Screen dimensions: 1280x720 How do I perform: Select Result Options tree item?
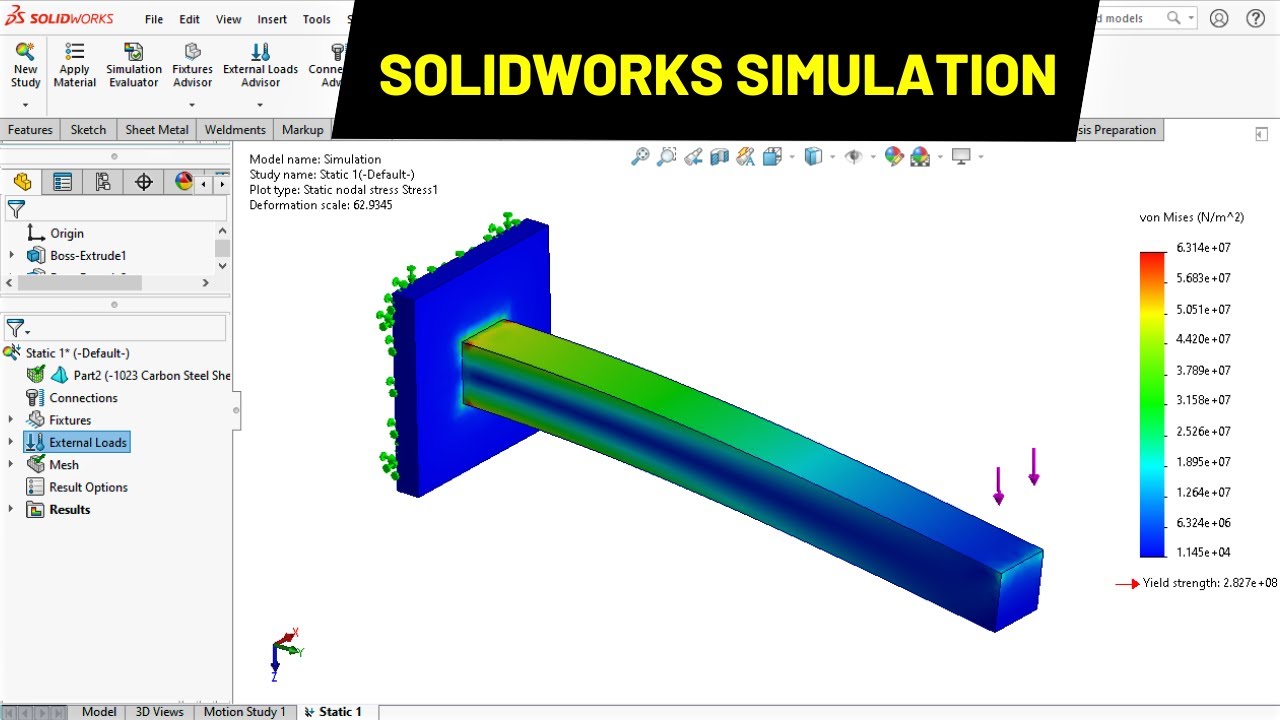pyautogui.click(x=88, y=487)
